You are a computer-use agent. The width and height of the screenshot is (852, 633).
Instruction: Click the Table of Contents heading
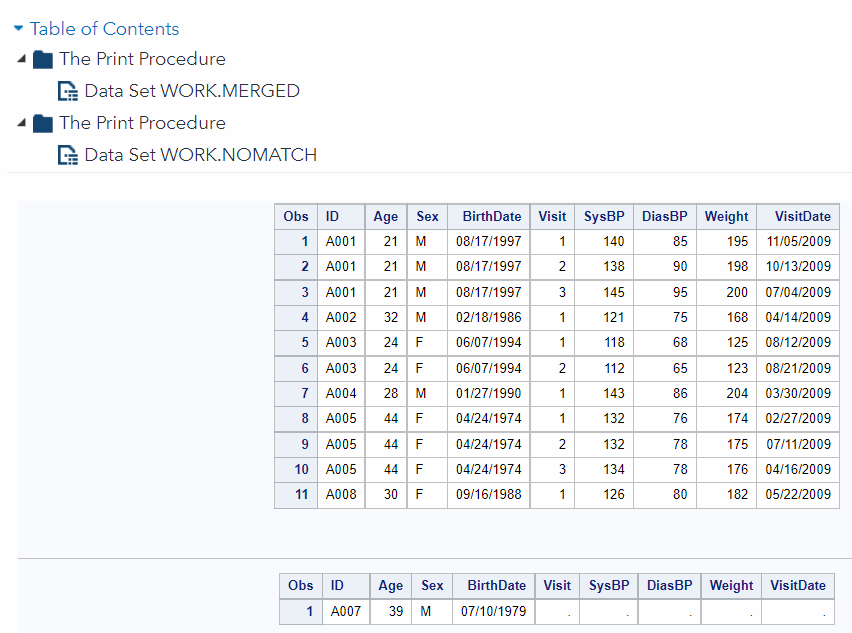click(104, 29)
